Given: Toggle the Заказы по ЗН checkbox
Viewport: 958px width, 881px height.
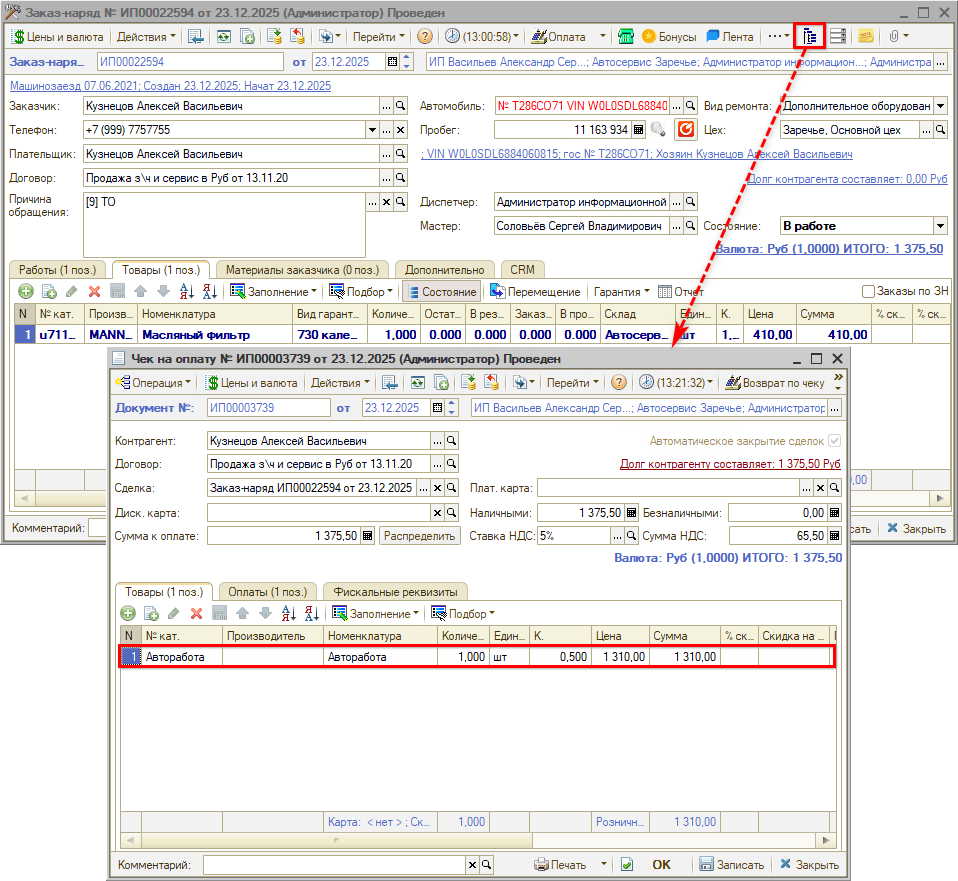Looking at the screenshot, I should 868,291.
